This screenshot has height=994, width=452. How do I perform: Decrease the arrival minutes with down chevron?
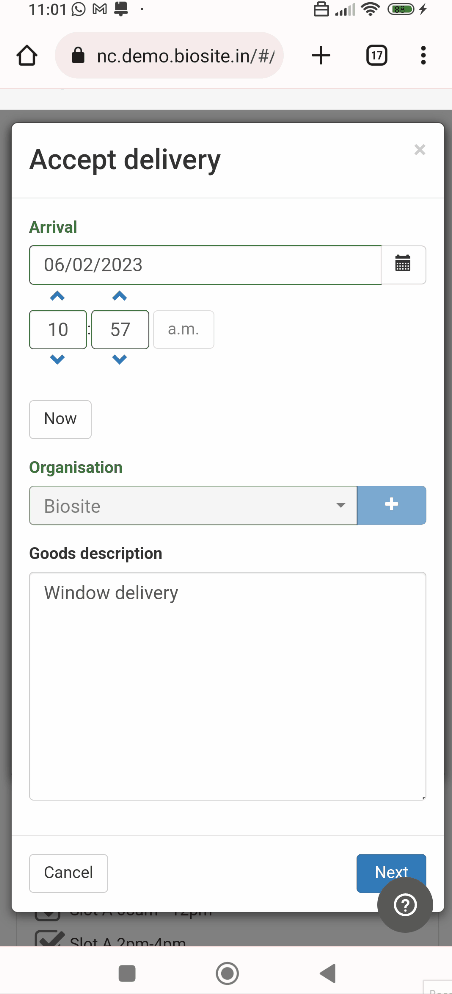pos(119,359)
